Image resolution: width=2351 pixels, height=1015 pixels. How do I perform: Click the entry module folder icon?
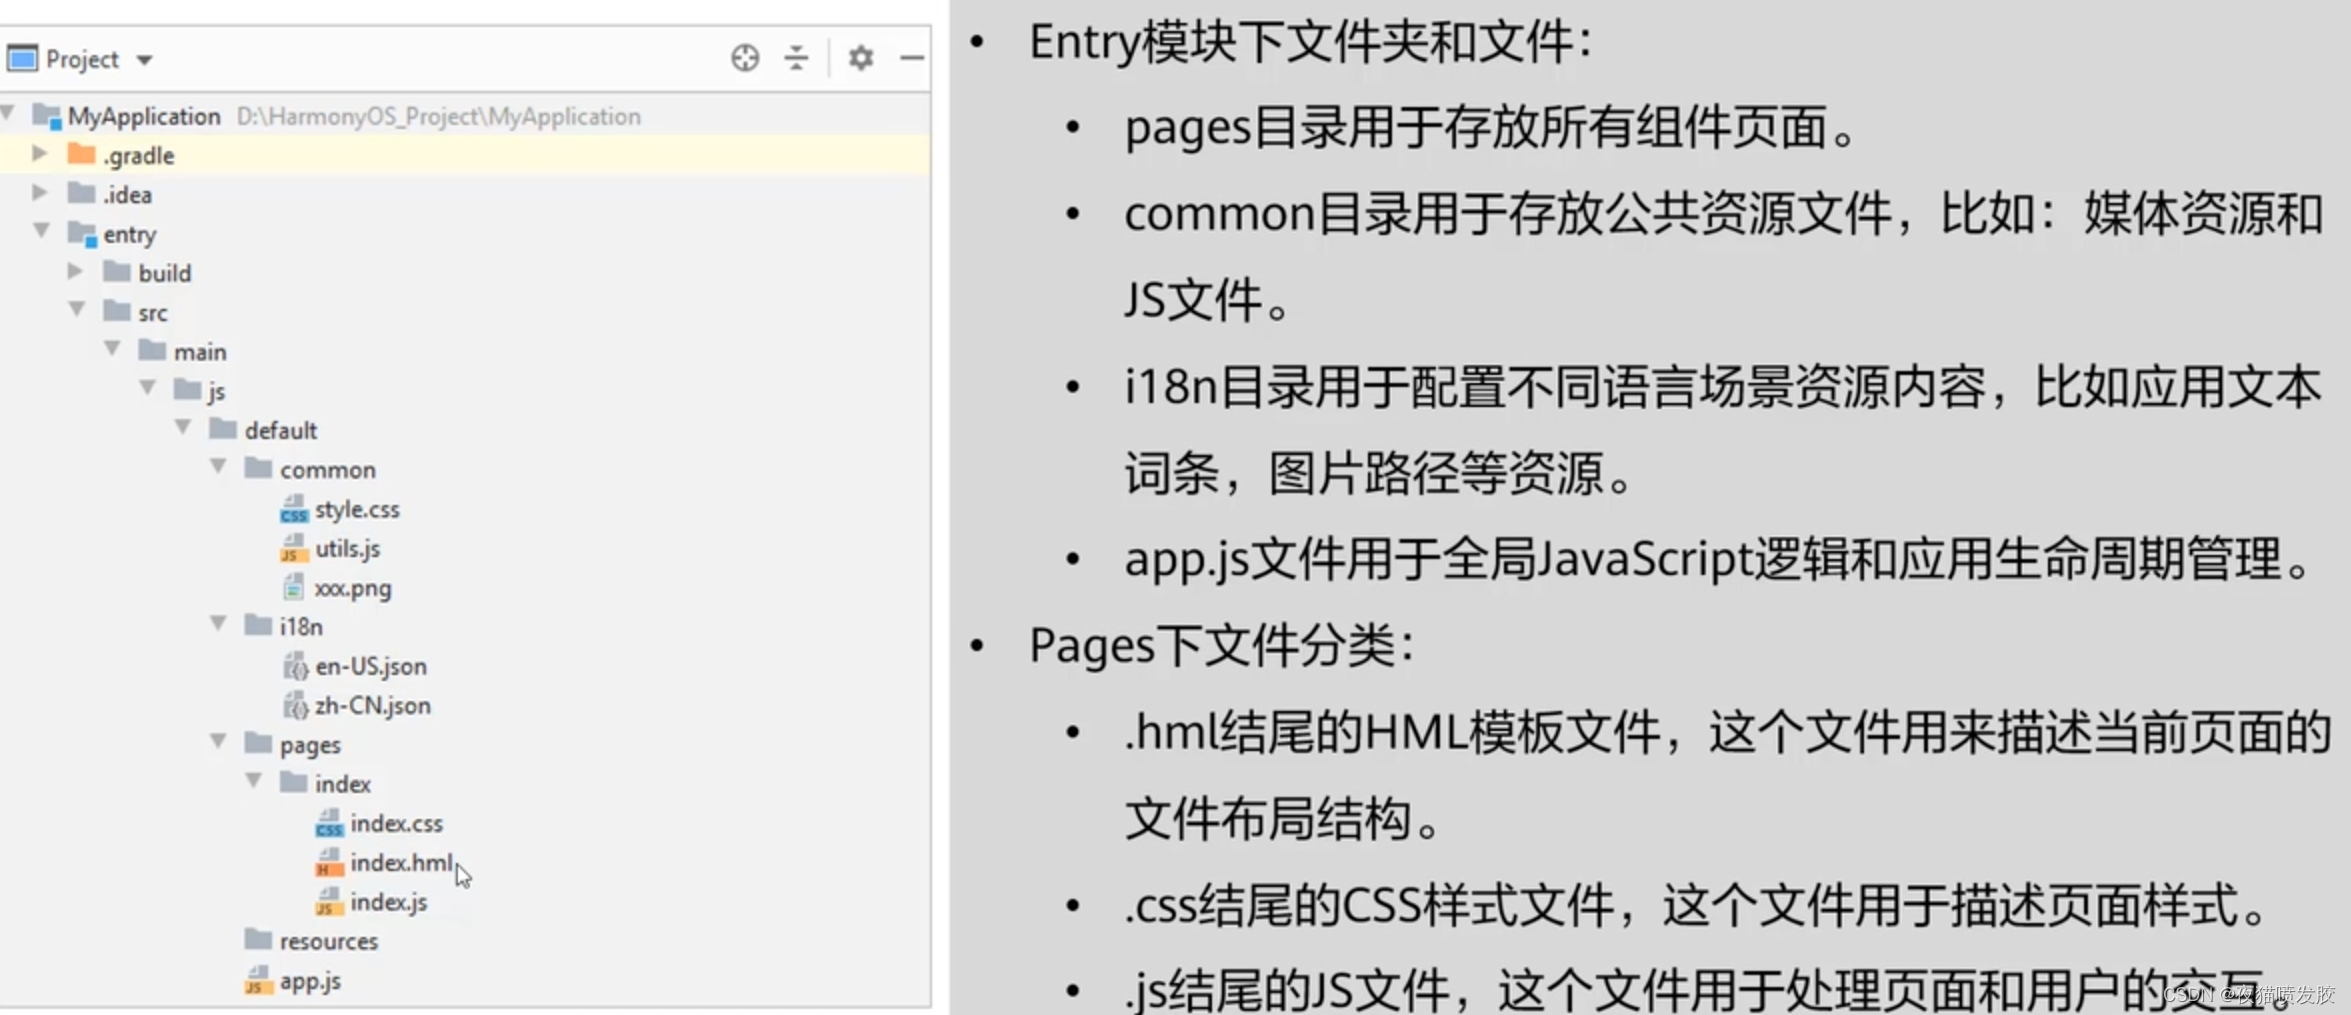click(x=82, y=234)
